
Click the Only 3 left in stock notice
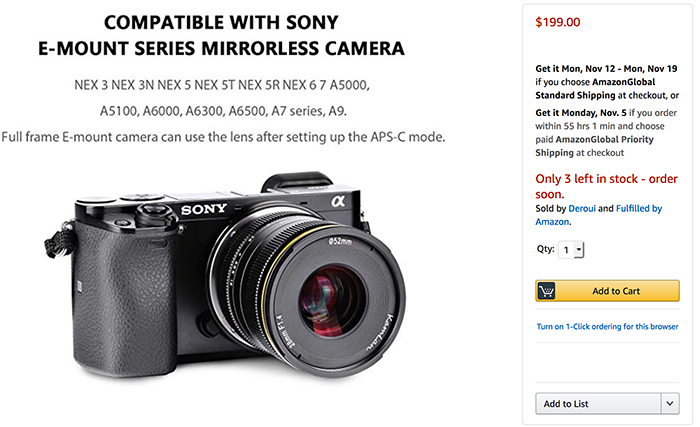[606, 186]
